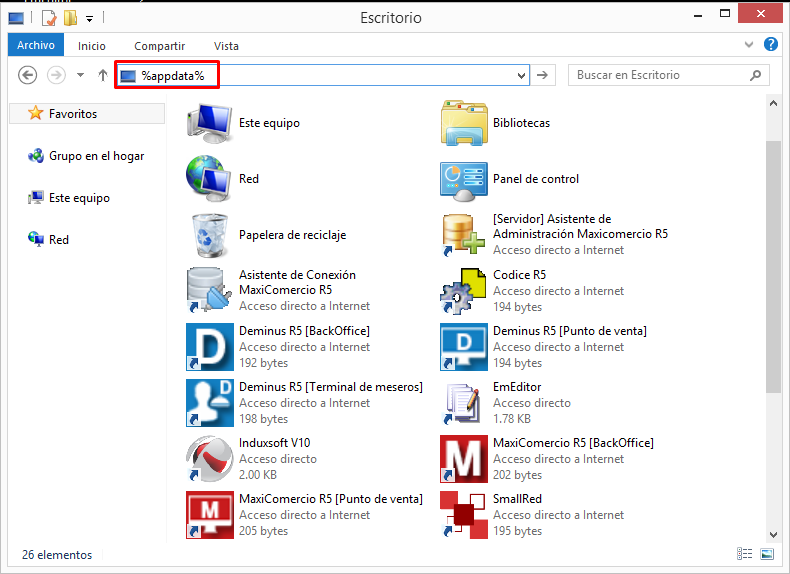The image size is (790, 574).
Task: Click the Favoritos star icon
Action: click(35, 113)
